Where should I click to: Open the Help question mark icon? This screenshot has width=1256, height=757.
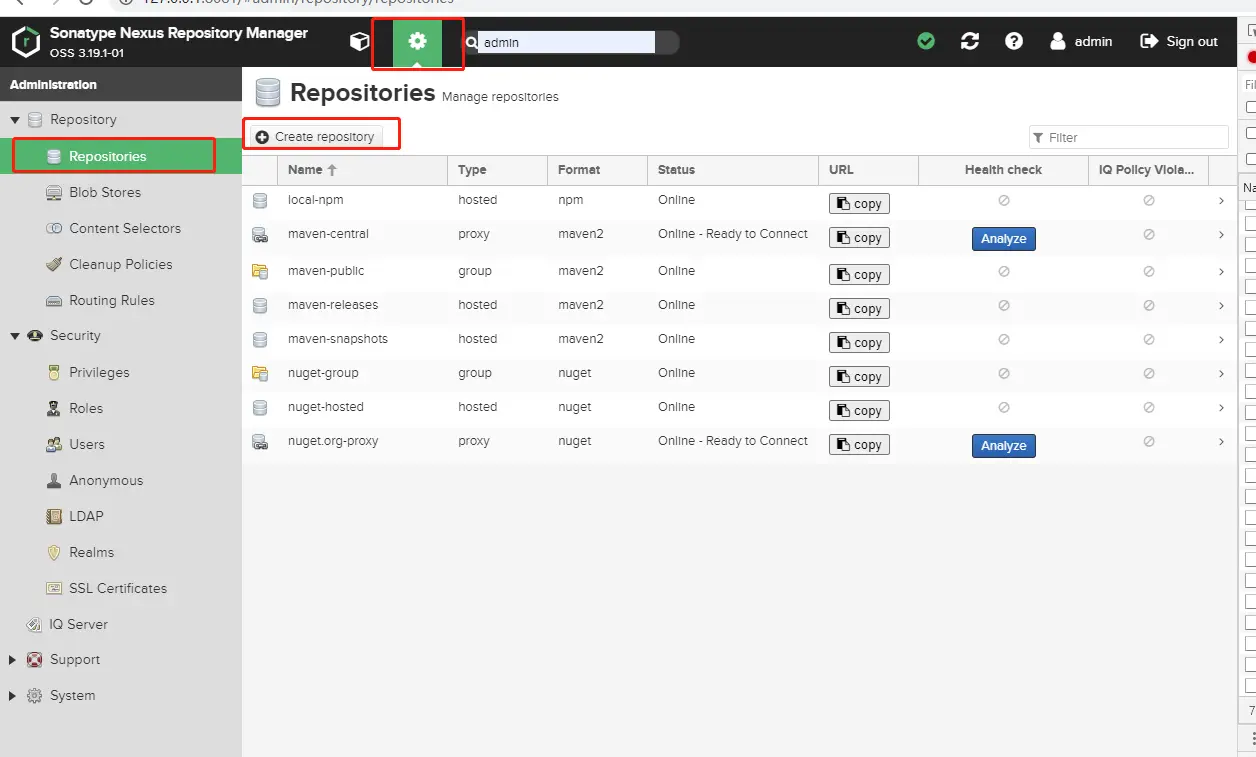click(1014, 41)
